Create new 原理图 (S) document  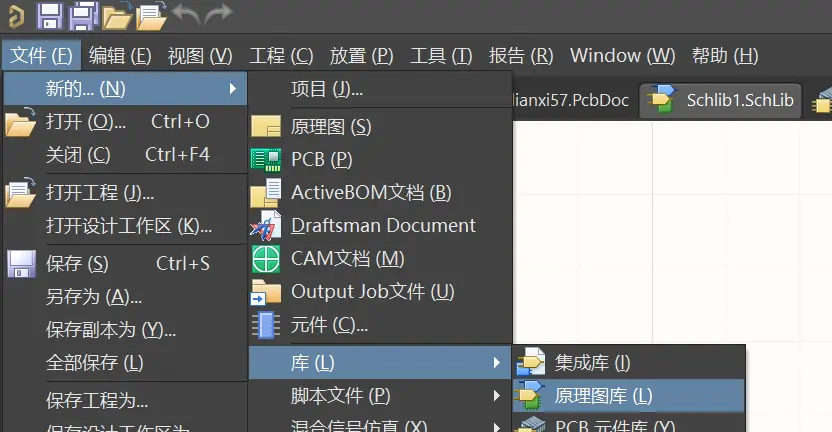click(x=380, y=126)
